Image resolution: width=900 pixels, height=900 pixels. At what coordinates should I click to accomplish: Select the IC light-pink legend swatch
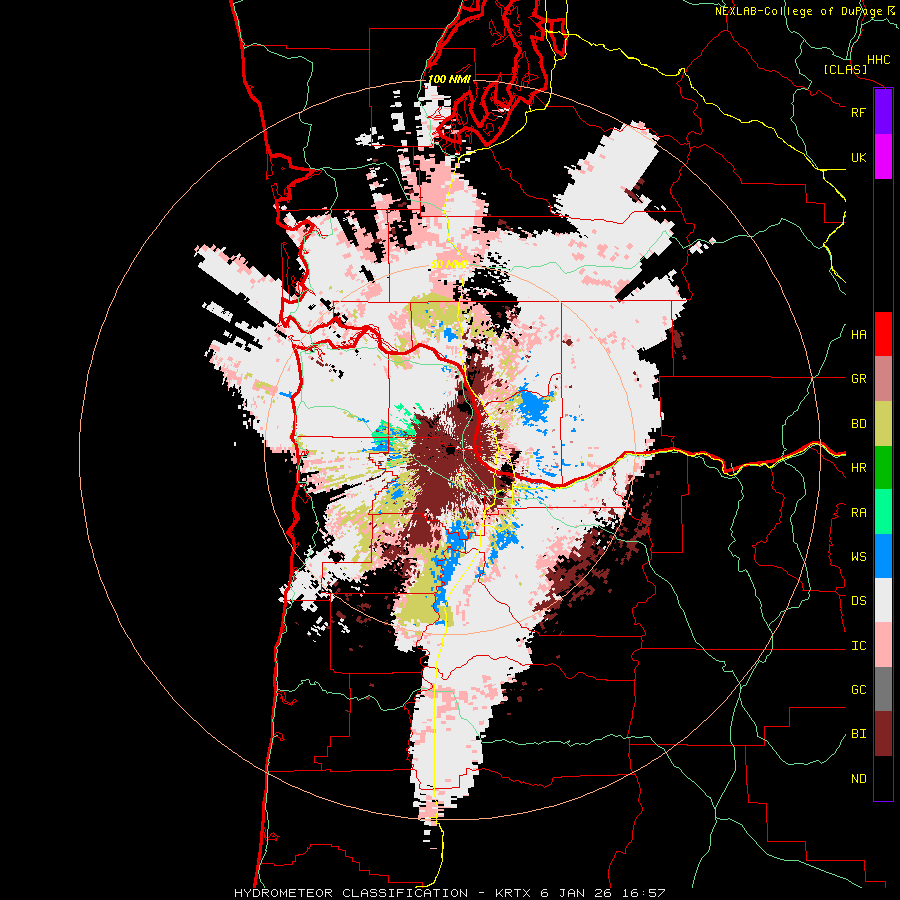pyautogui.click(x=883, y=646)
